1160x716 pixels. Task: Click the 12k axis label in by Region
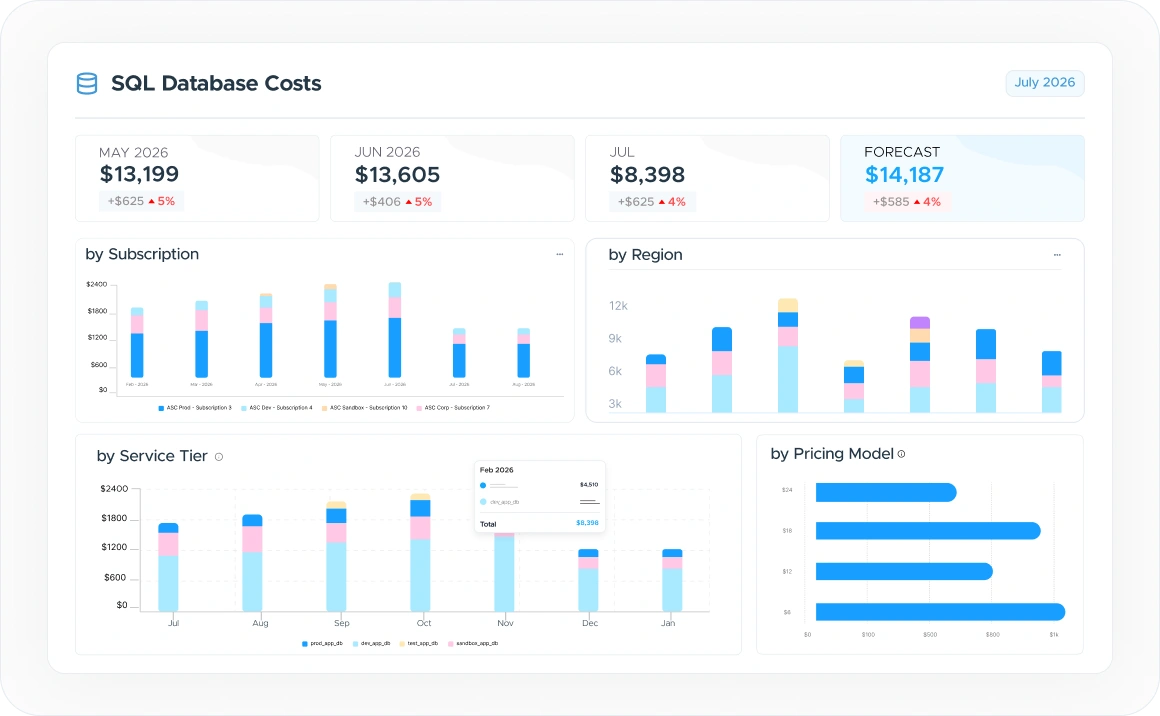click(618, 305)
